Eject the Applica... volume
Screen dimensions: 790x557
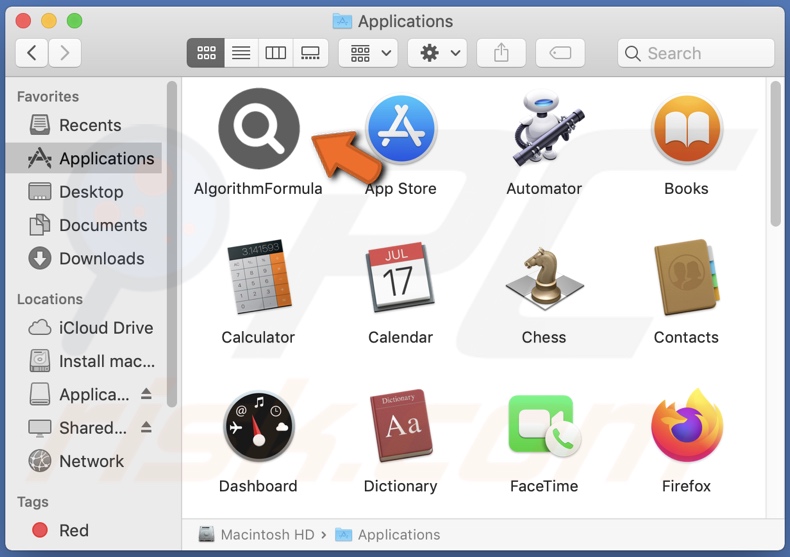146,394
